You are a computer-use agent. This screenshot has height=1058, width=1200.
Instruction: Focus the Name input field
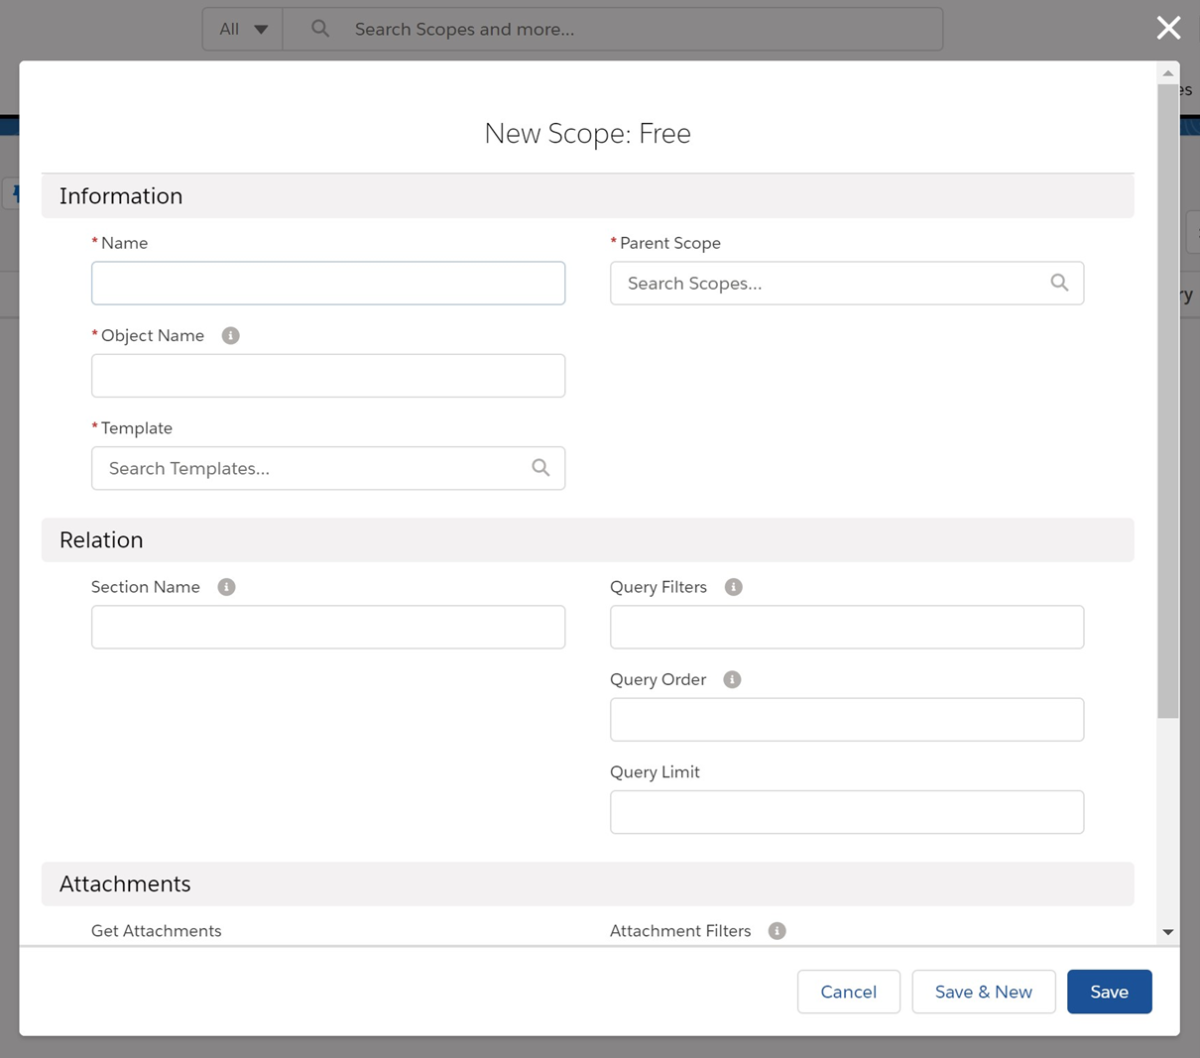point(328,283)
